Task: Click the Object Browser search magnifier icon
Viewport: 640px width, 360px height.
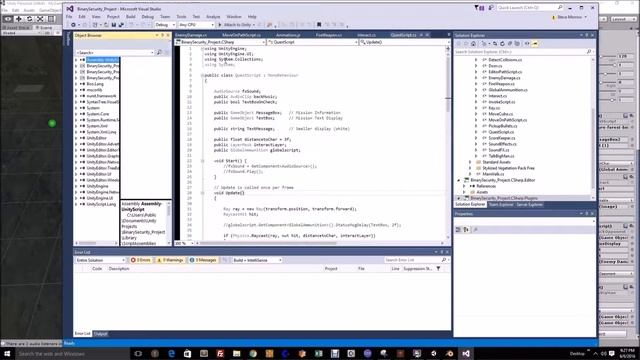Action: pyautogui.click(x=159, y=53)
